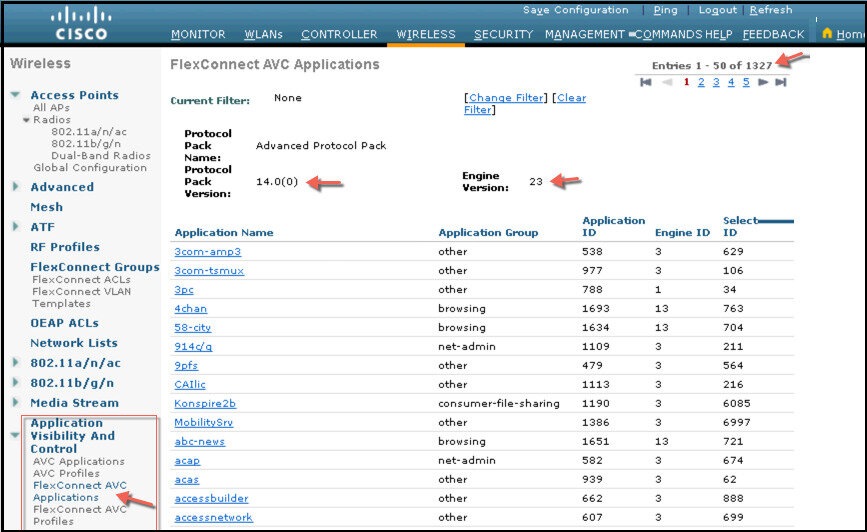
Task: Go to next page of entries
Action: 763,82
